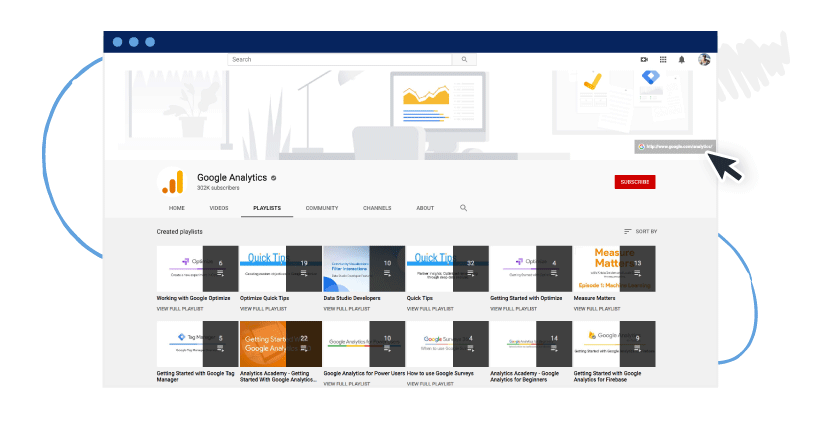Click the Getting Started with Optimize title
This screenshot has width=820, height=422.
(526, 298)
